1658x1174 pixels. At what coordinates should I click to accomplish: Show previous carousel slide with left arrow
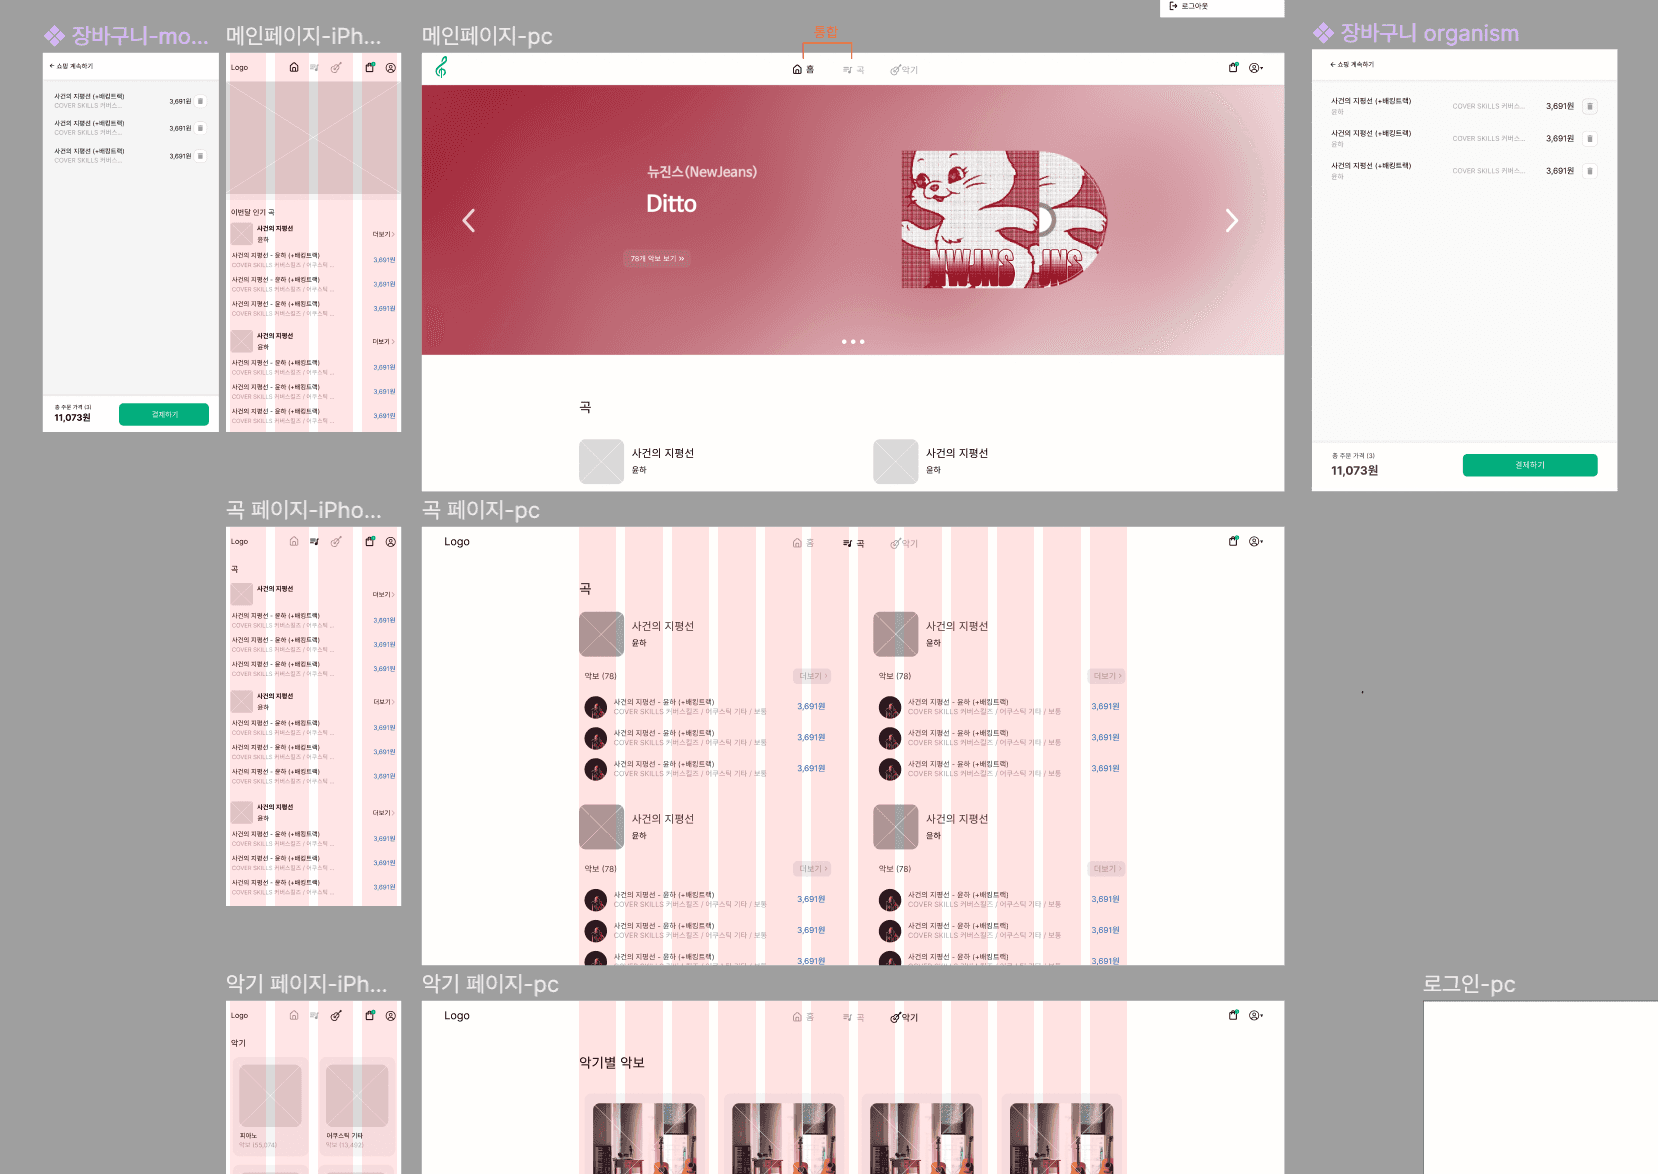pos(468,221)
